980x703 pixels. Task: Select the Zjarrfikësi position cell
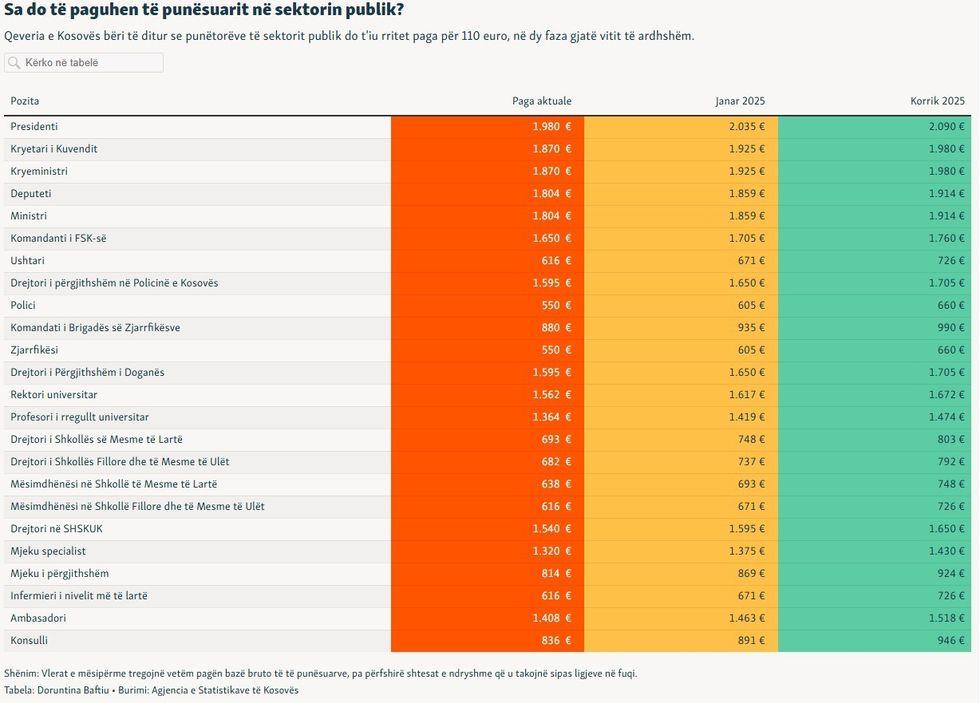click(x=34, y=350)
